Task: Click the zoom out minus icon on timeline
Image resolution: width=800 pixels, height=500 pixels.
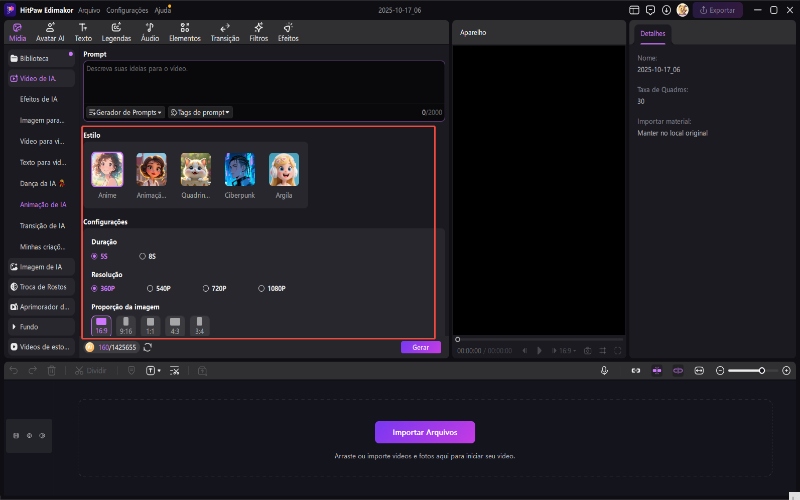Action: coord(720,370)
